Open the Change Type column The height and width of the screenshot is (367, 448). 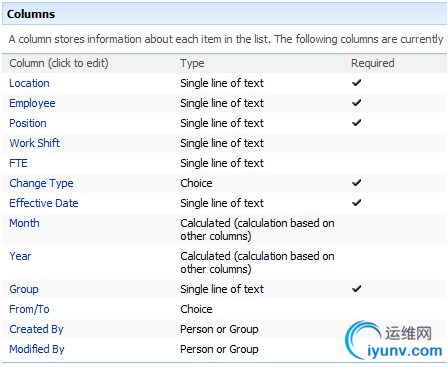click(41, 183)
